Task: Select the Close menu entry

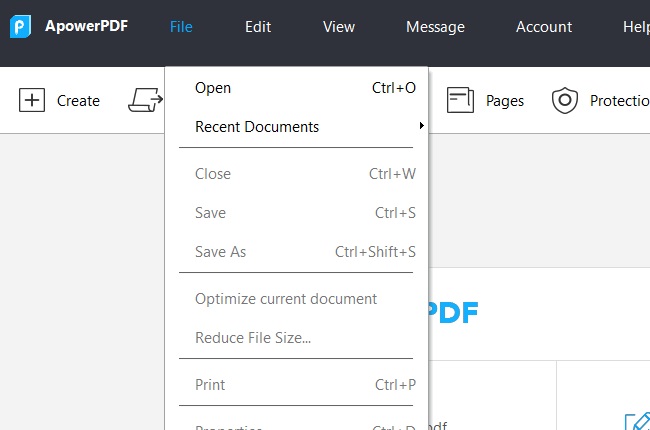Action: click(x=213, y=174)
